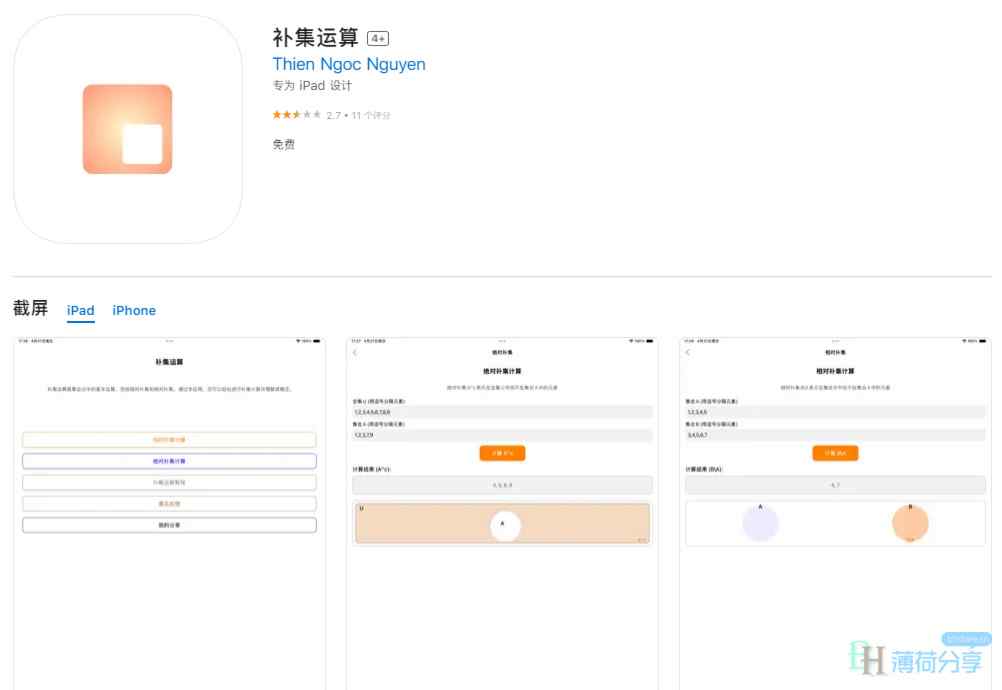Click the 补集运算 orange app icon

click(128, 129)
